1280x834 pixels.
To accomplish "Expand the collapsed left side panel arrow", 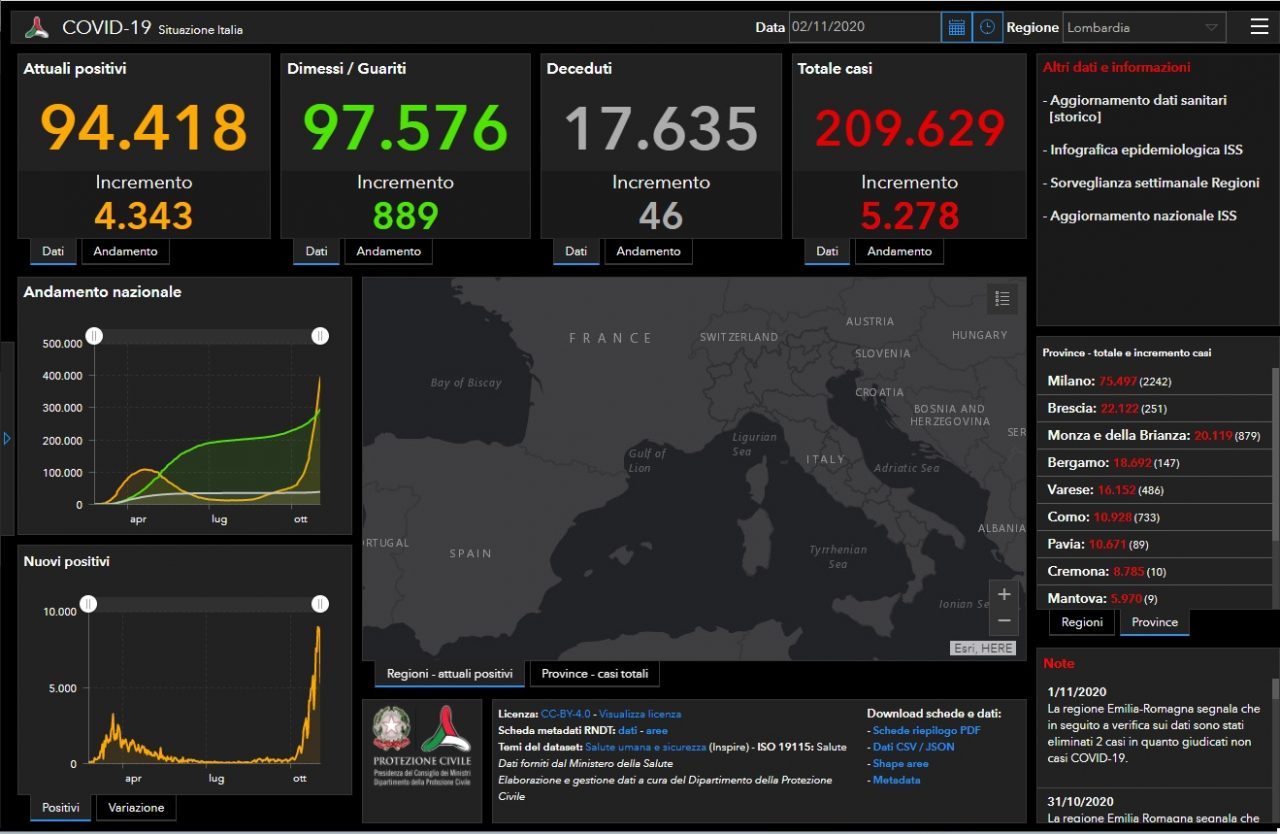I will [x=7, y=438].
